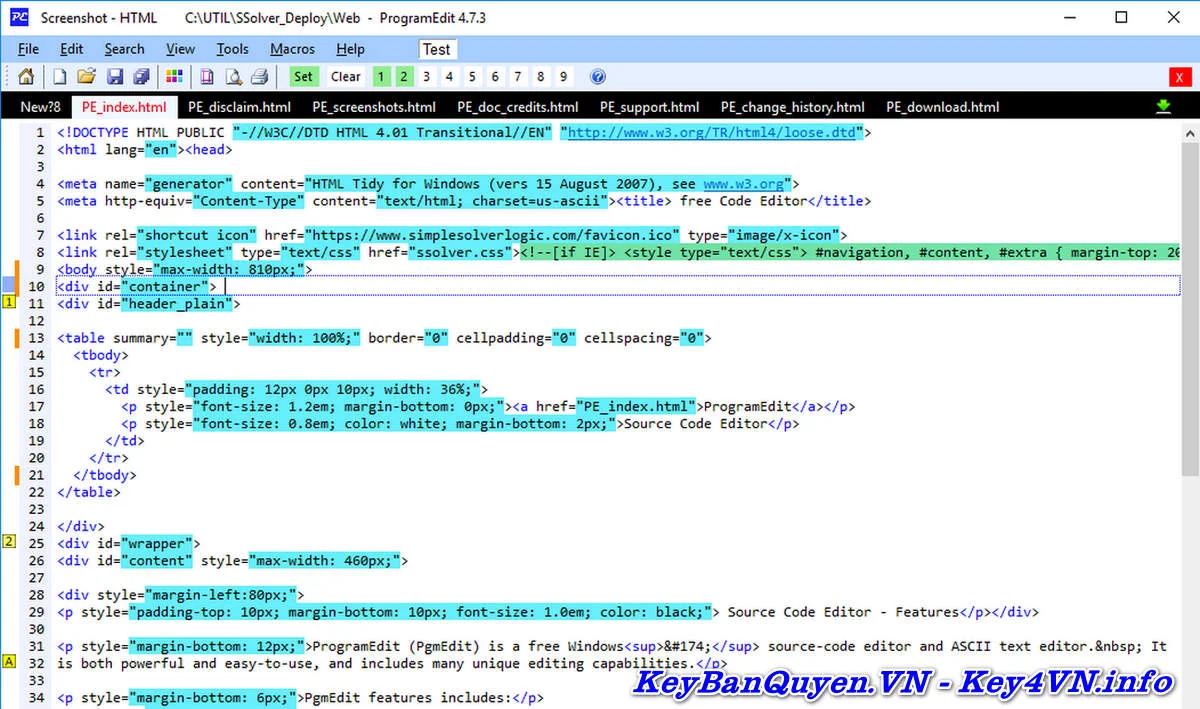The width and height of the screenshot is (1200, 709).
Task: Select bookmark 9 in the toolbar
Action: click(564, 77)
